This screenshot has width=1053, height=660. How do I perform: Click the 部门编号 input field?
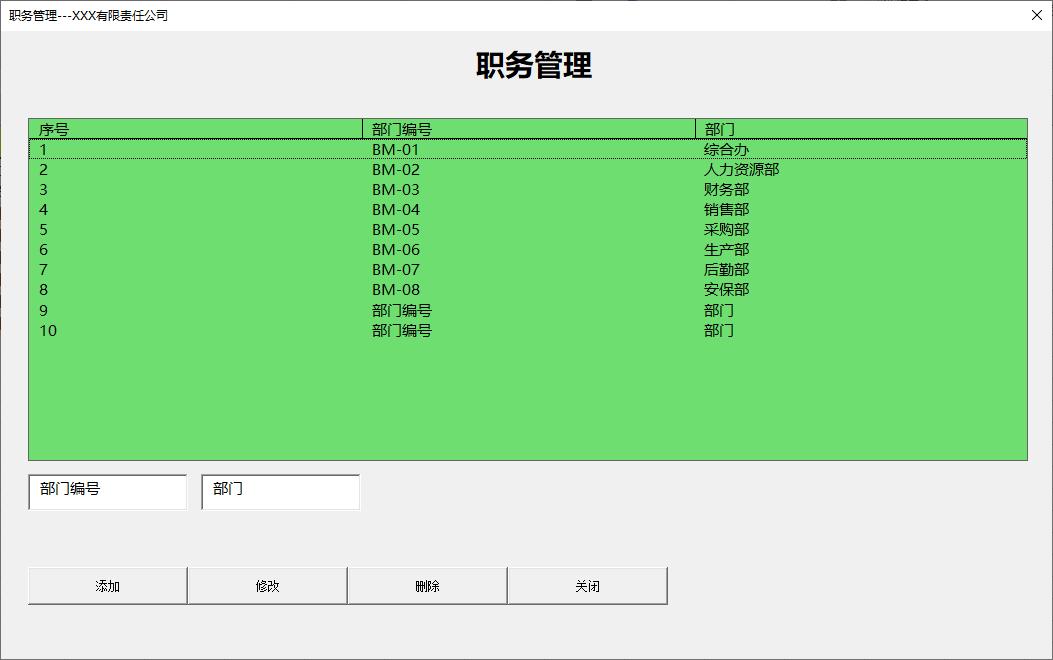click(x=107, y=491)
